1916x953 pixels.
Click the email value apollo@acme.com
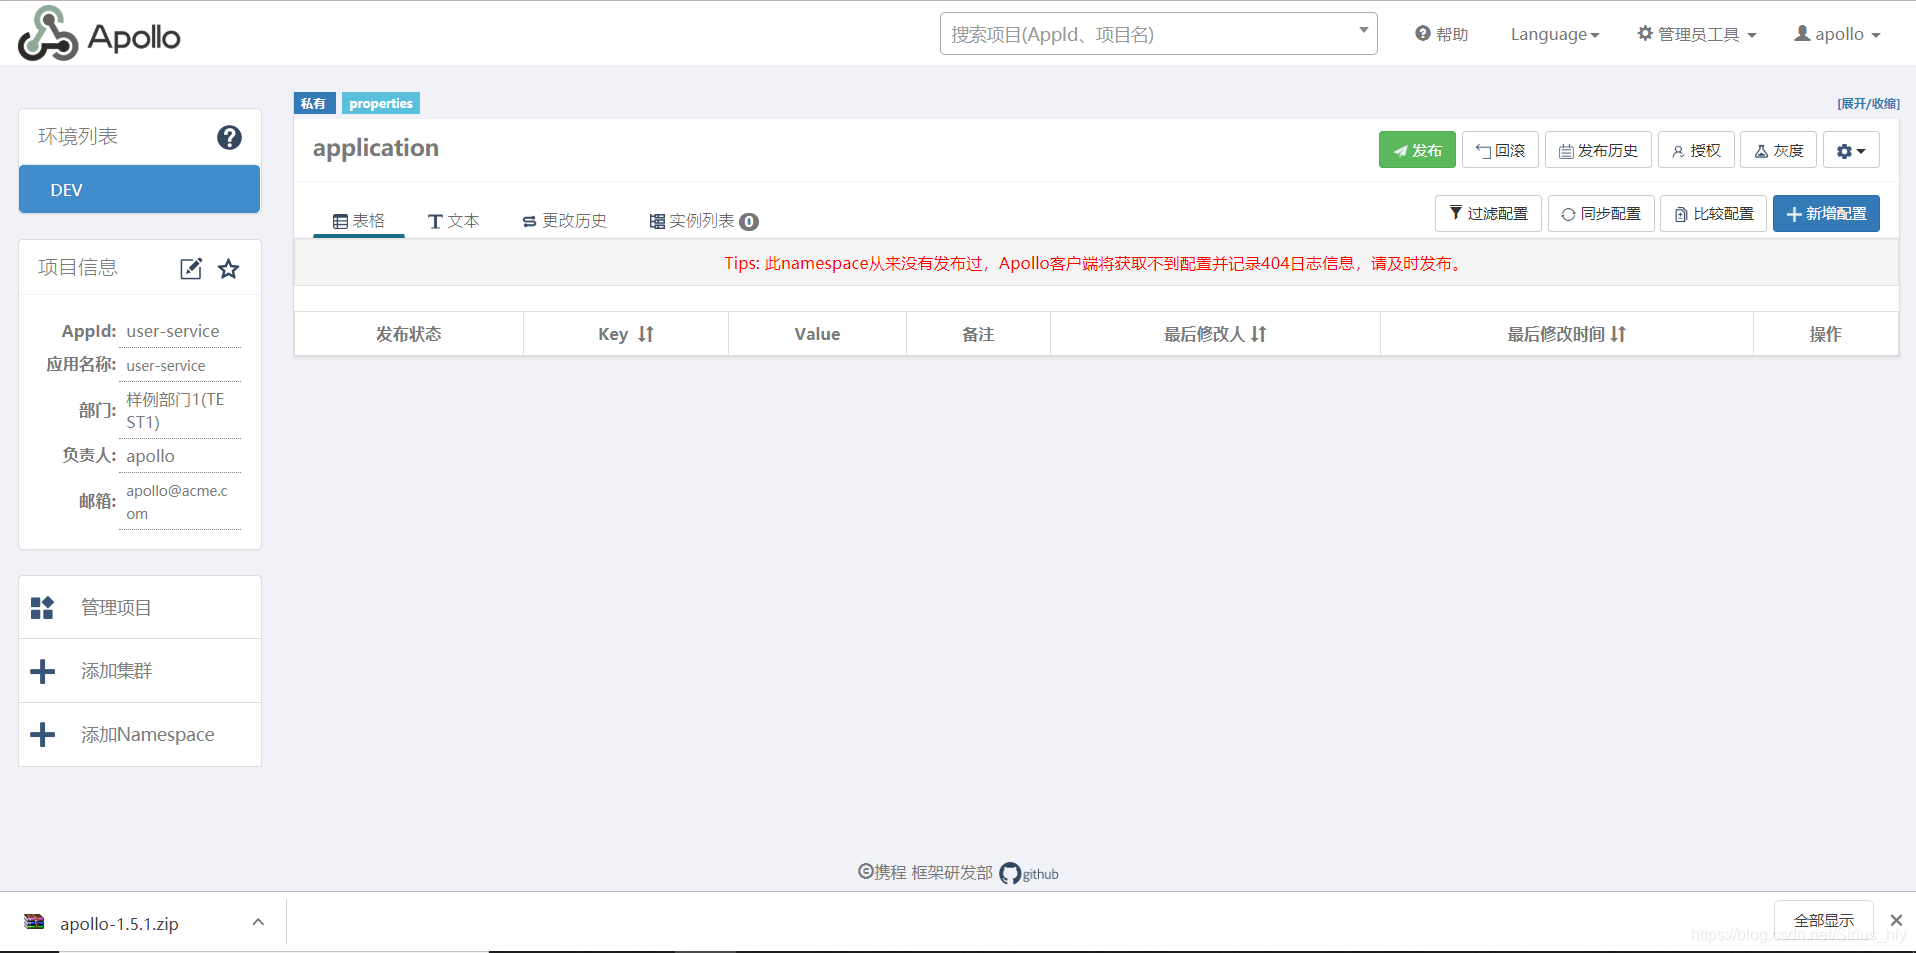[177, 502]
